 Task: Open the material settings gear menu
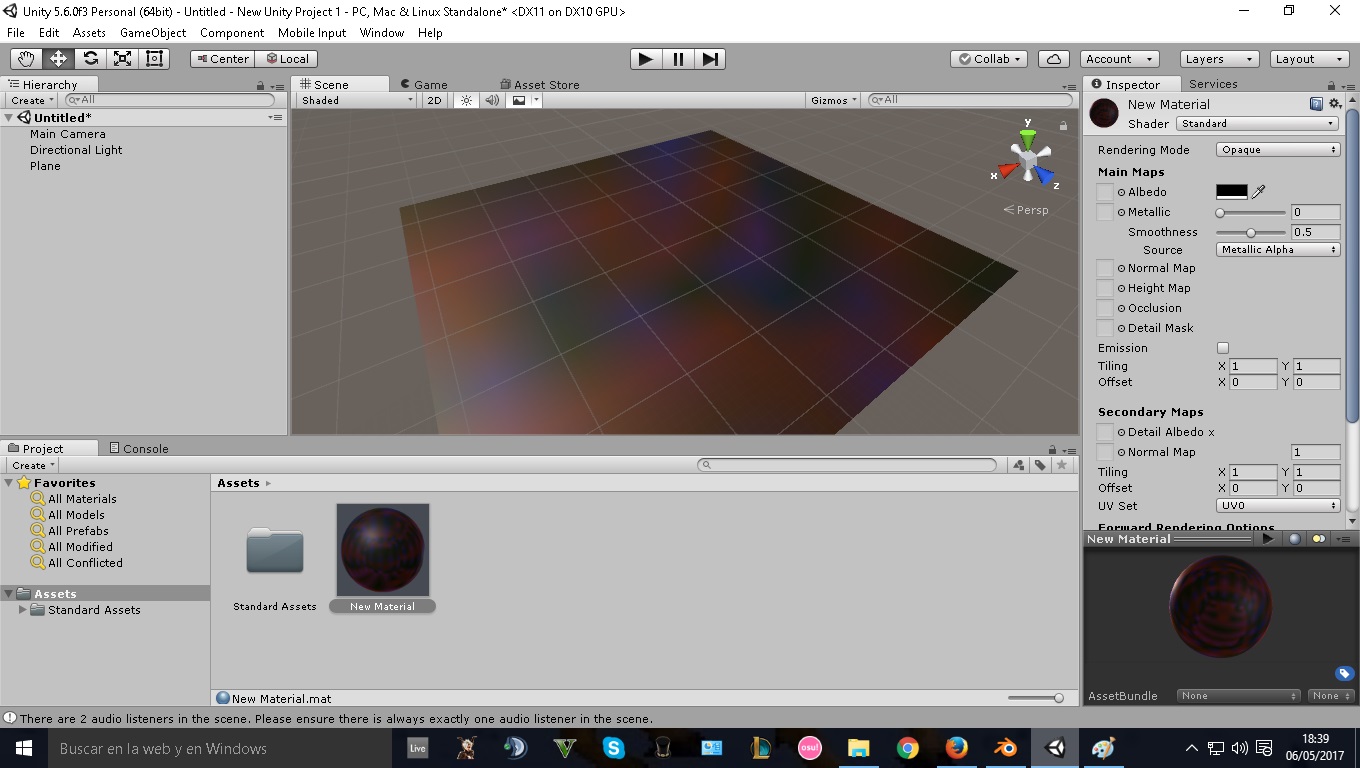click(1335, 104)
